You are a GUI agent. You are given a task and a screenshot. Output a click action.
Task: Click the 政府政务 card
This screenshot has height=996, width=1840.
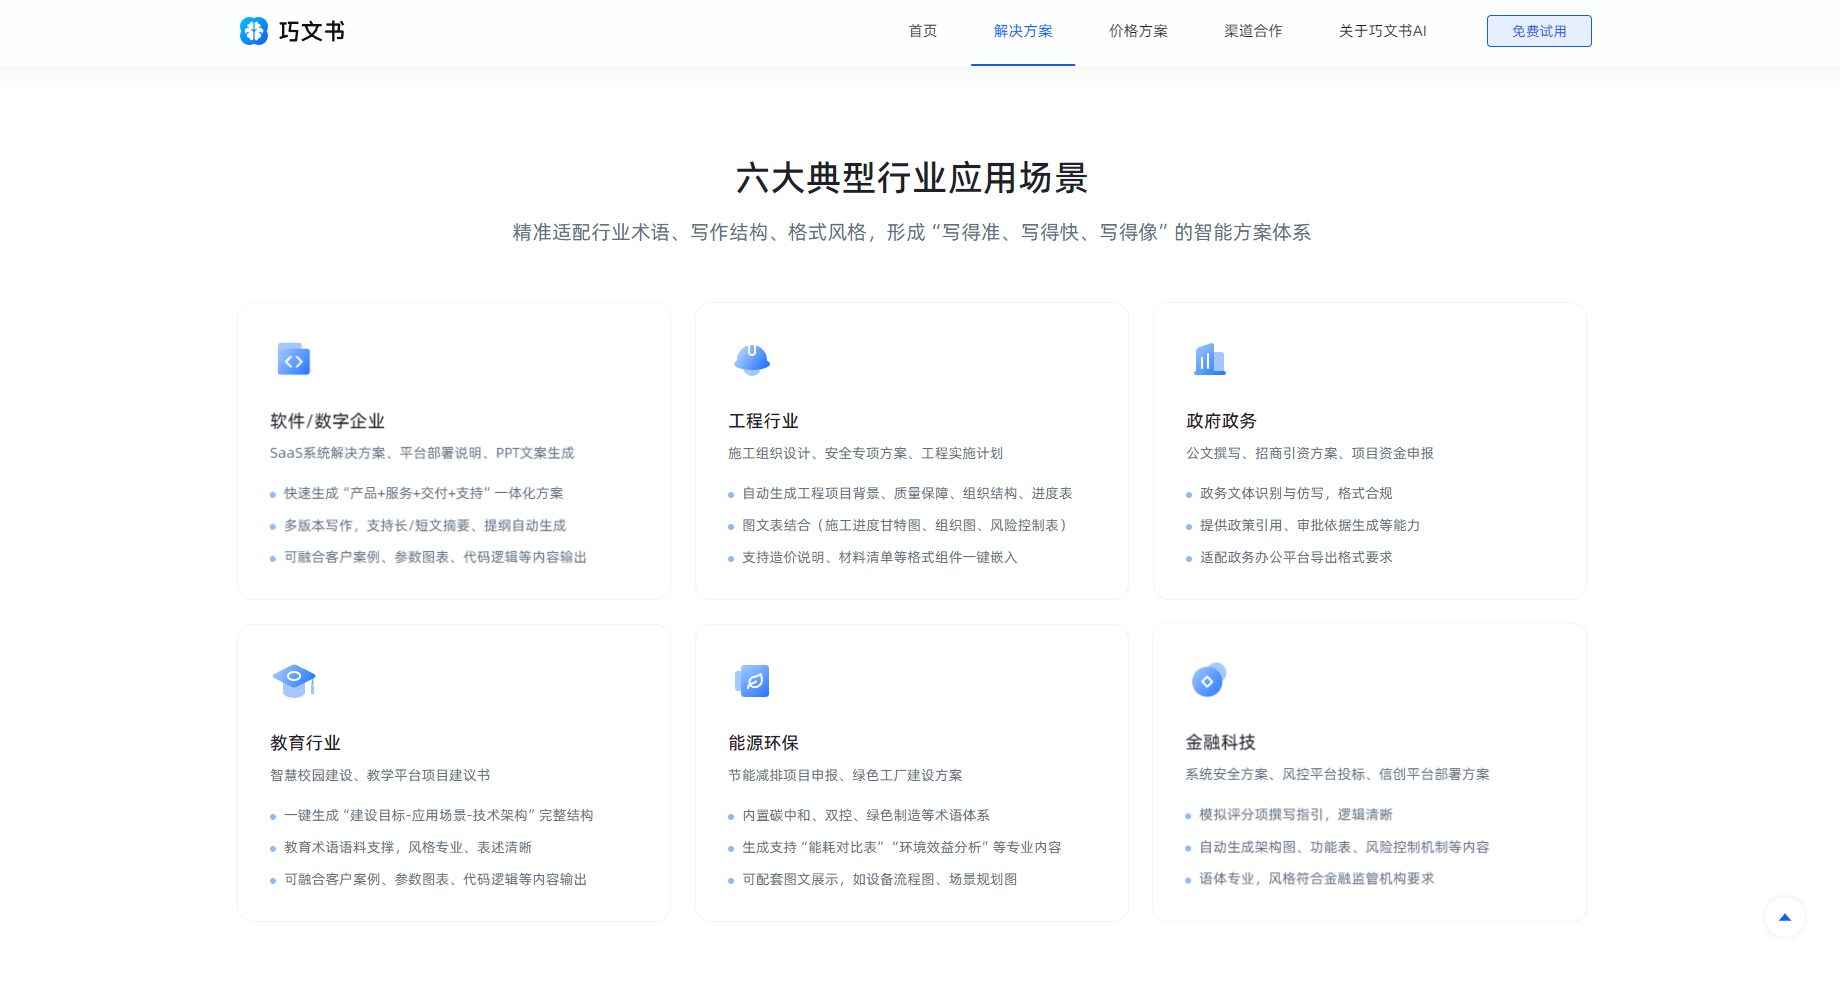(1369, 449)
